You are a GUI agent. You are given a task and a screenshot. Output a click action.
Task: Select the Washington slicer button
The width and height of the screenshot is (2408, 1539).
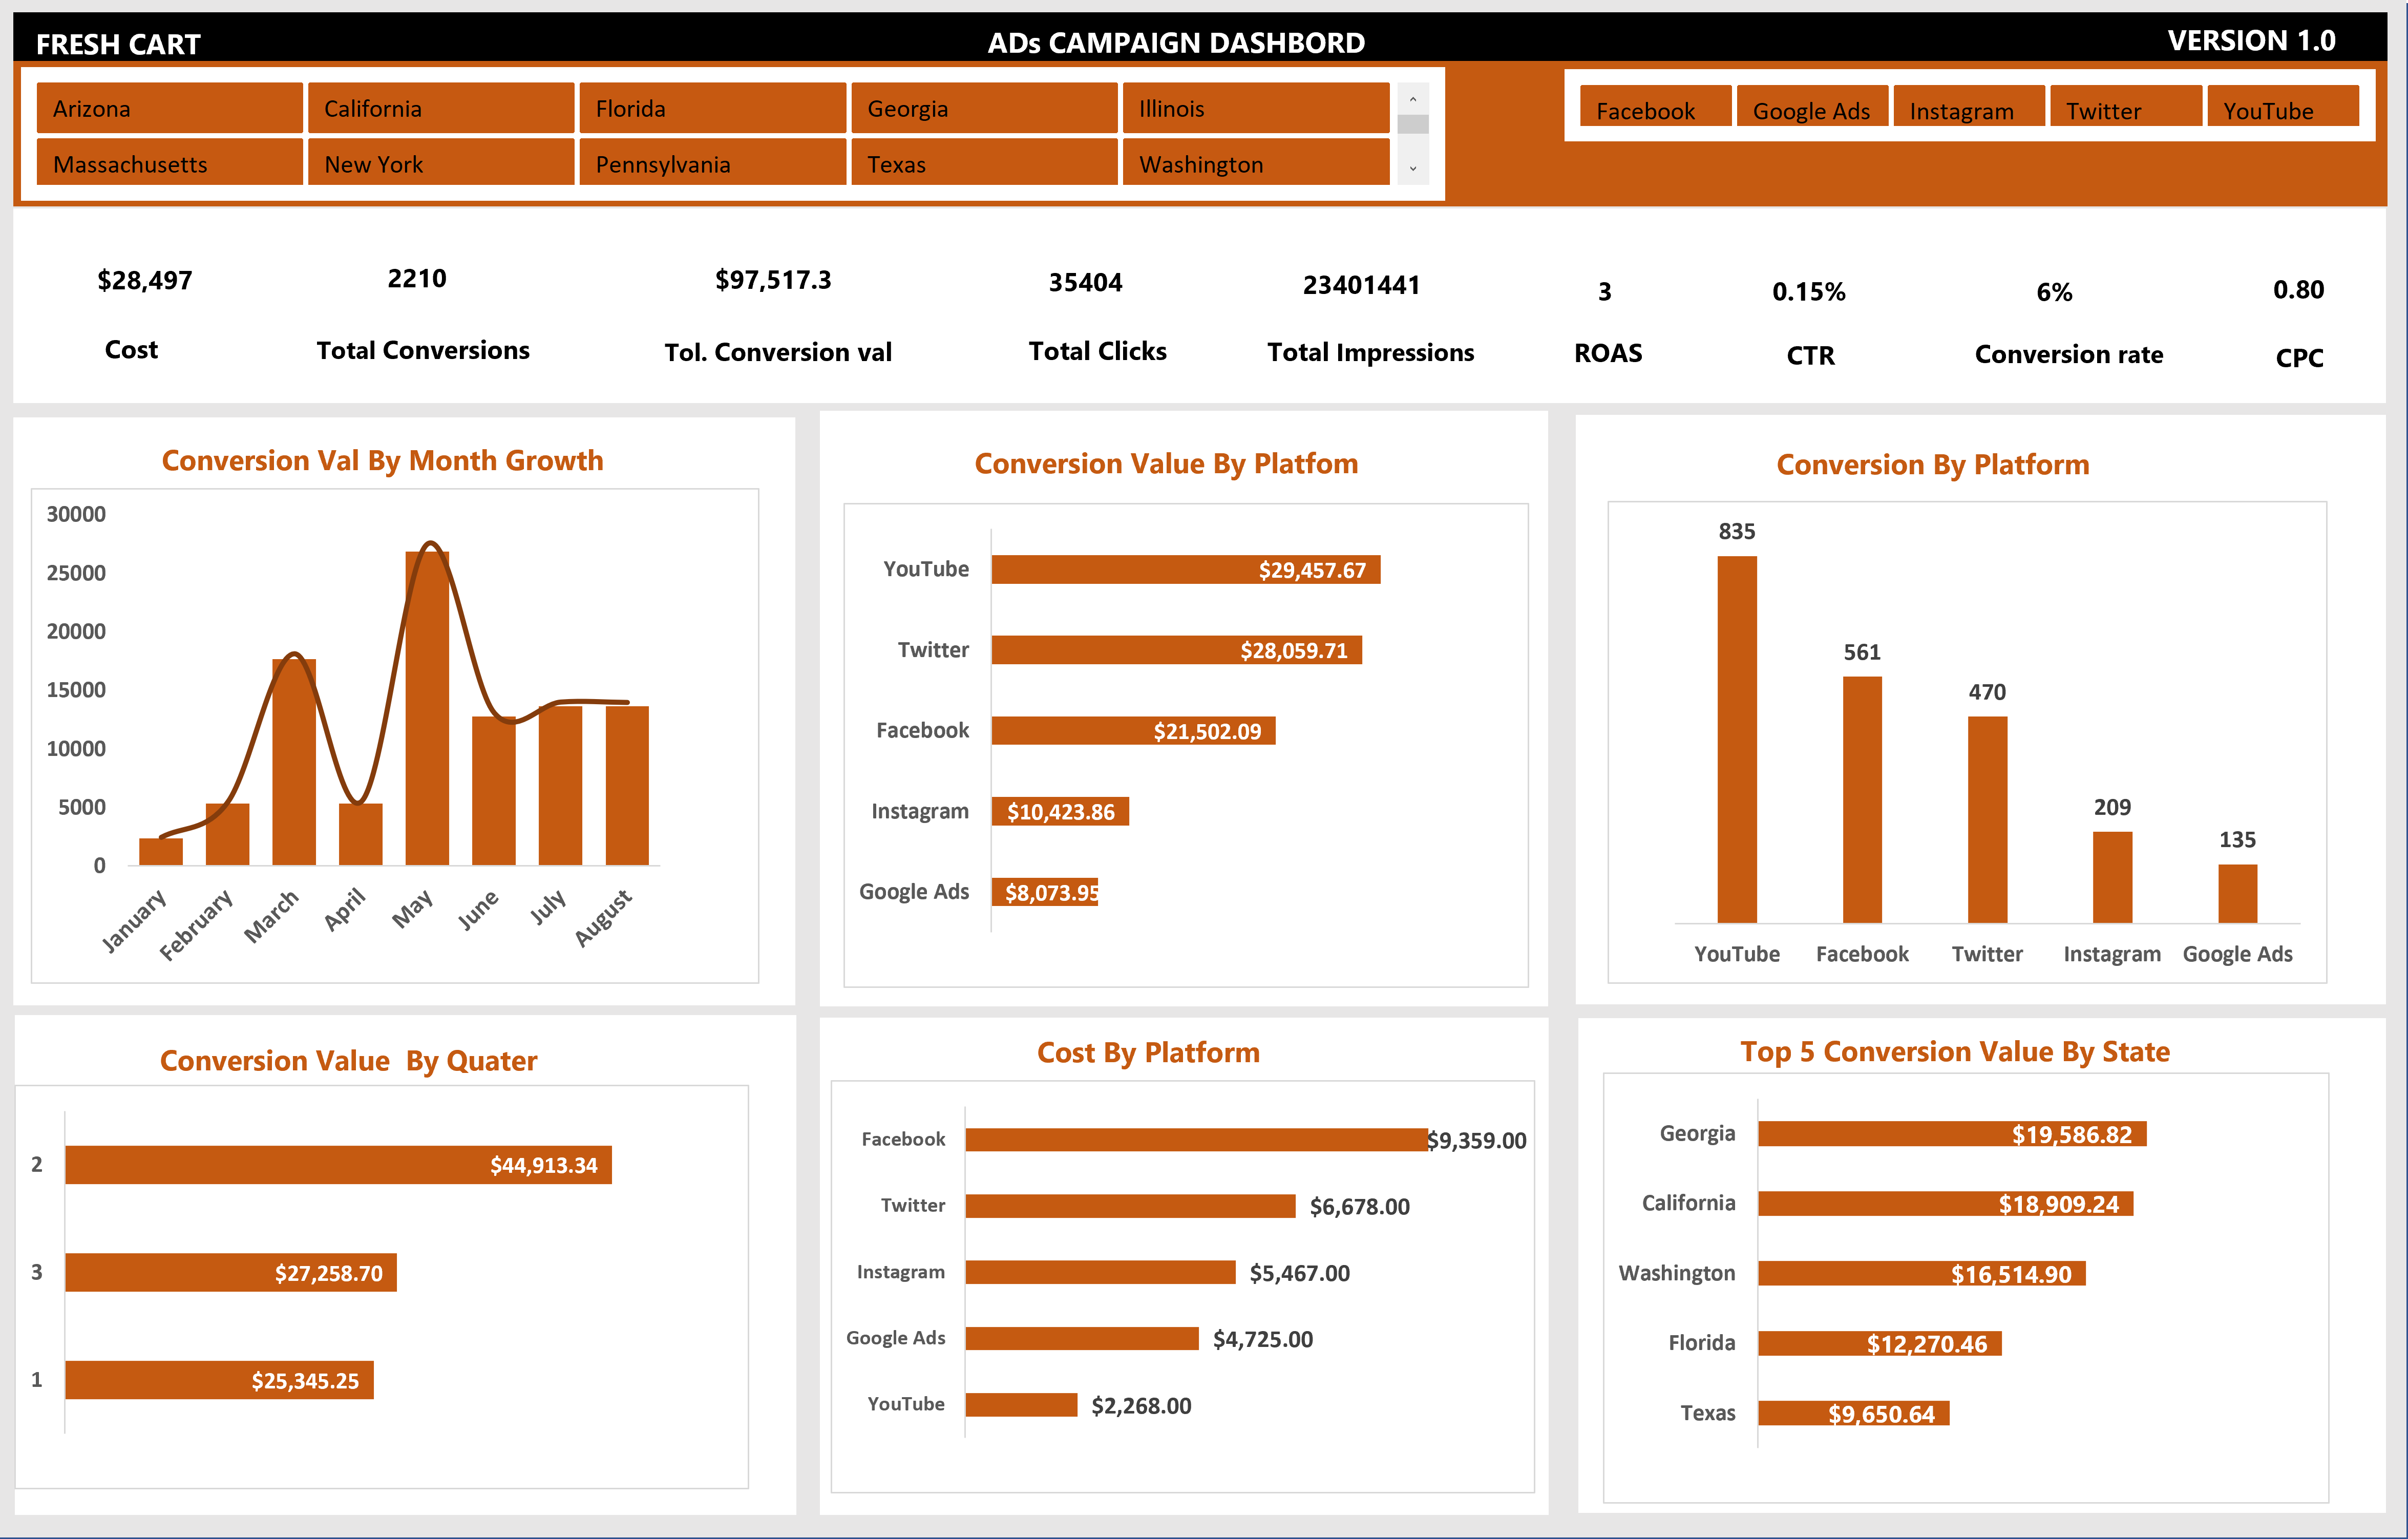pos(1255,163)
